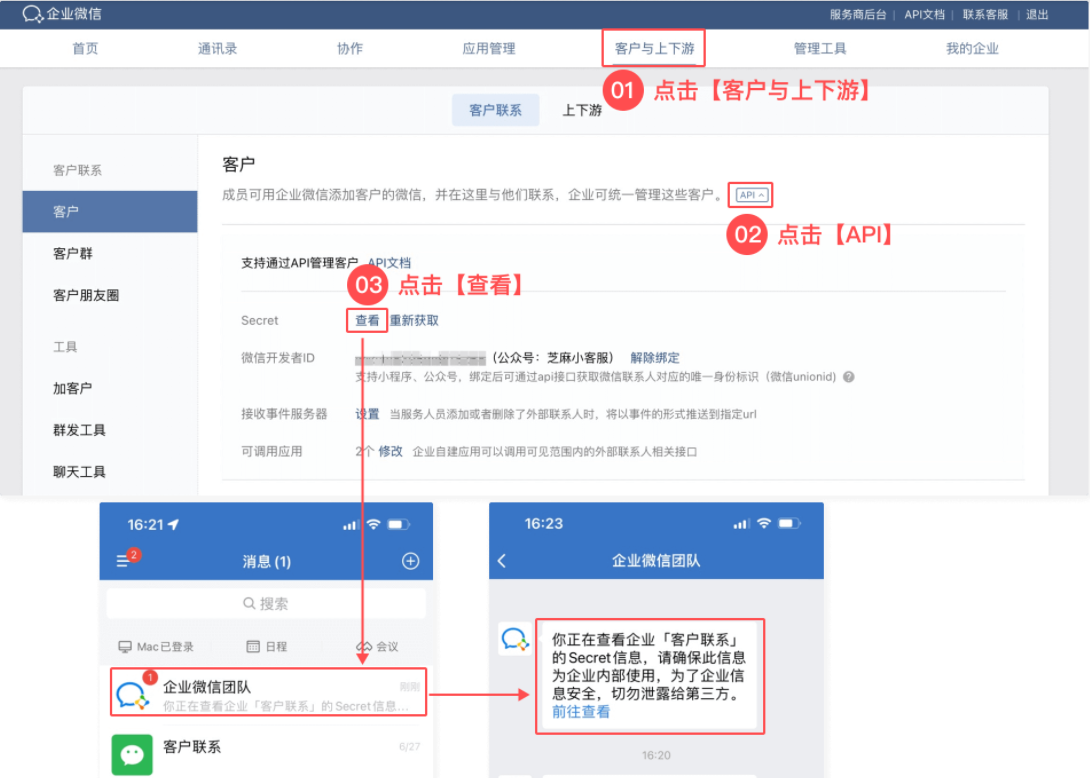Open 服务商后台 in the top bar
1090x778 pixels.
coord(858,15)
